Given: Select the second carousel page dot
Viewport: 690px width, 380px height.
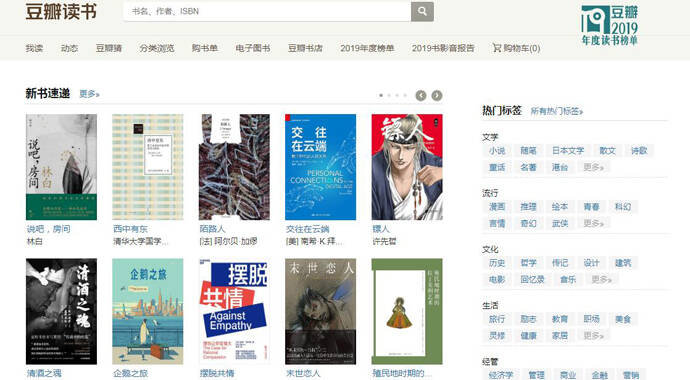Looking at the screenshot, I should (389, 95).
